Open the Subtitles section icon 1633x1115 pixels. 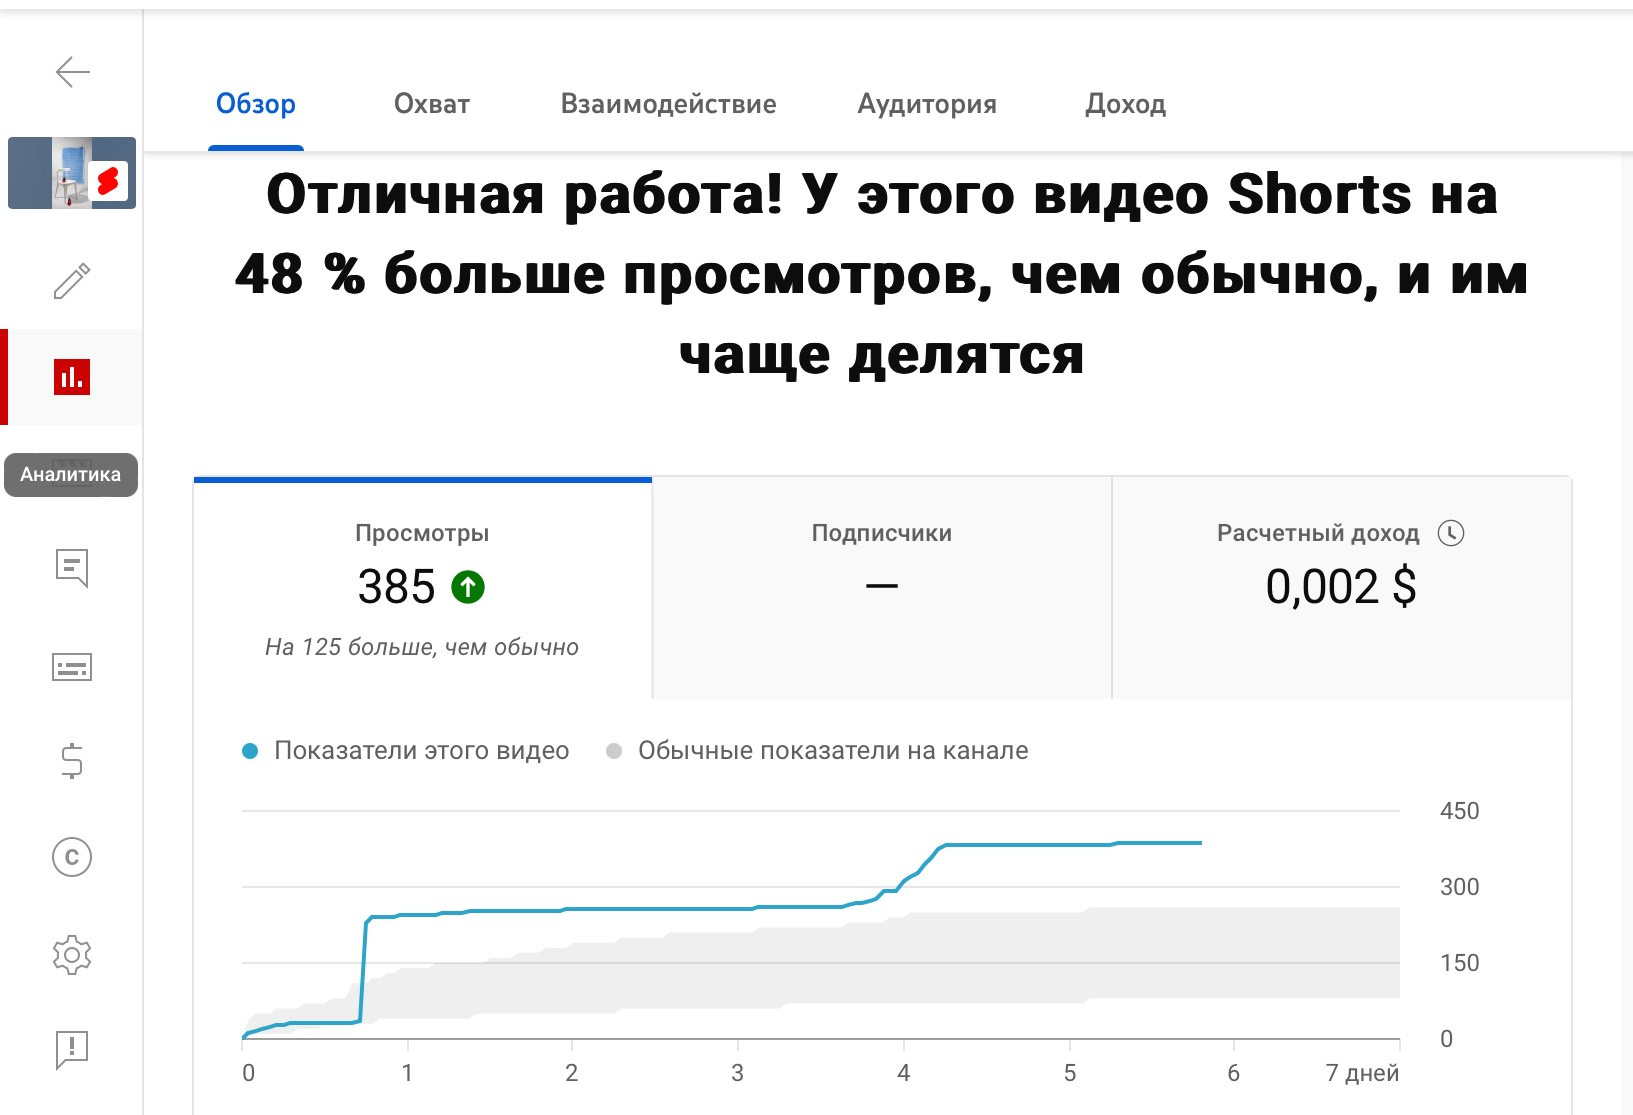click(x=71, y=665)
